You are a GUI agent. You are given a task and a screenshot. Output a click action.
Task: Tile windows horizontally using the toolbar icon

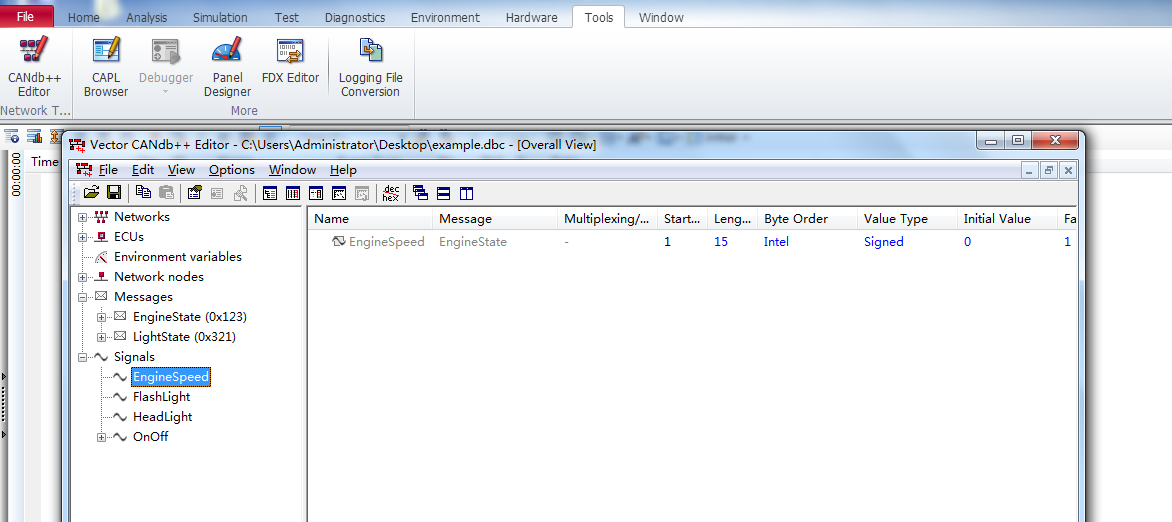[x=443, y=193]
